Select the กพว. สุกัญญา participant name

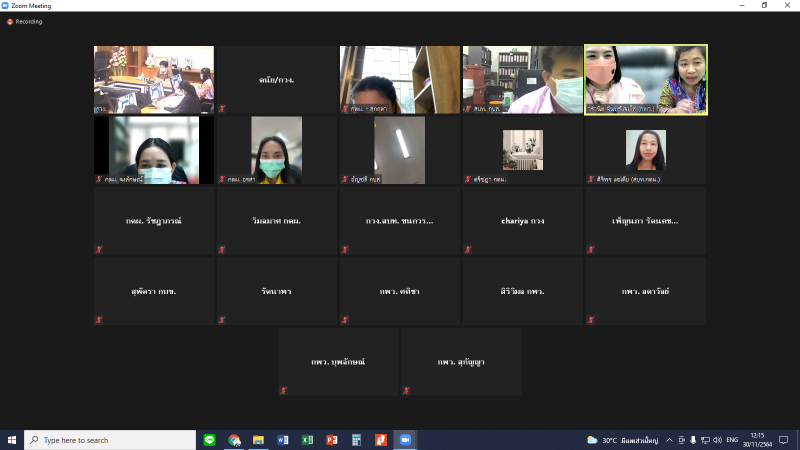click(461, 362)
